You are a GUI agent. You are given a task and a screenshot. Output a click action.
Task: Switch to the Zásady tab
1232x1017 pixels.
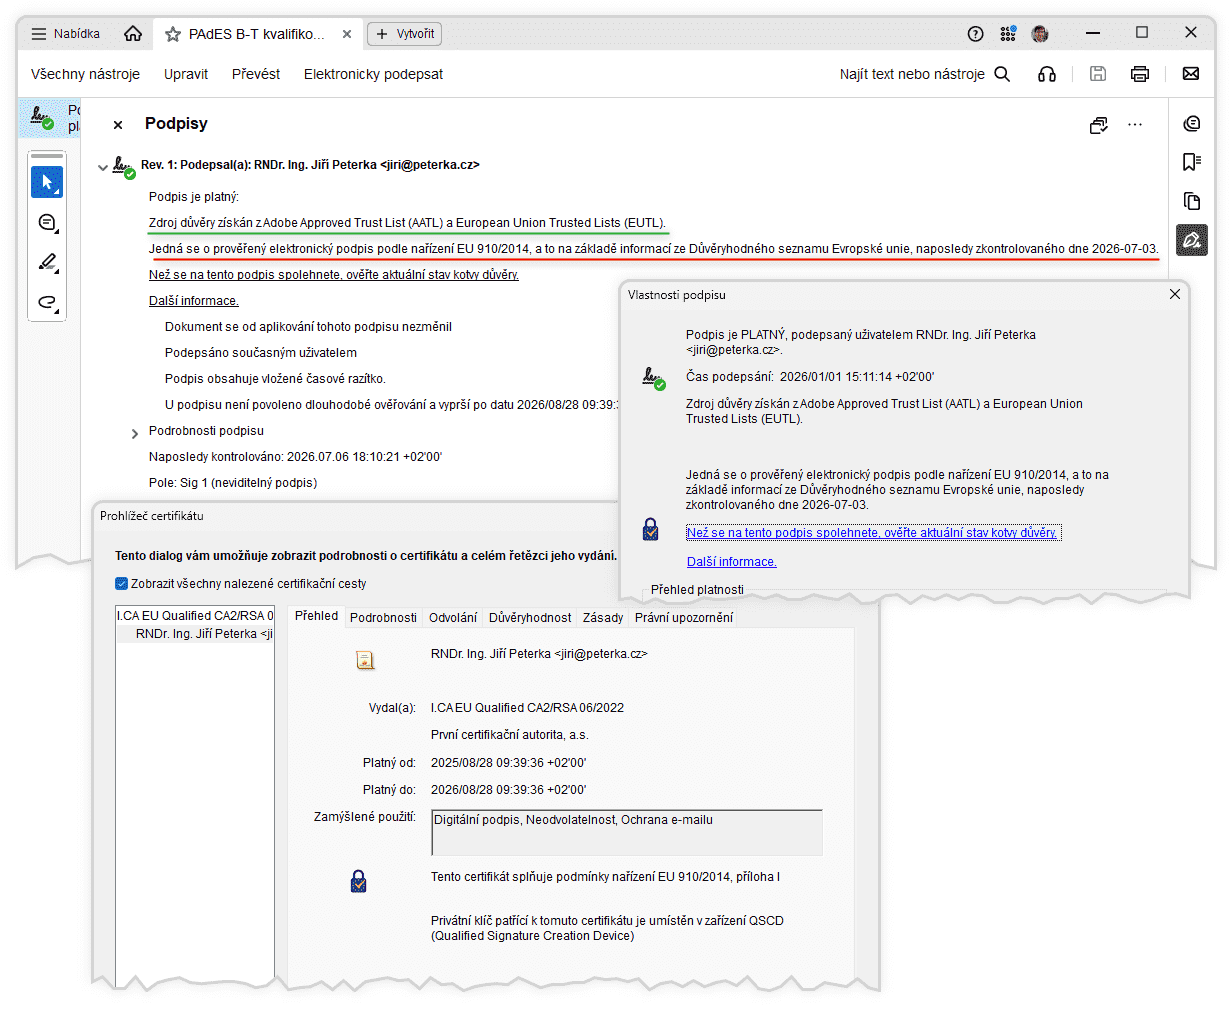(603, 618)
